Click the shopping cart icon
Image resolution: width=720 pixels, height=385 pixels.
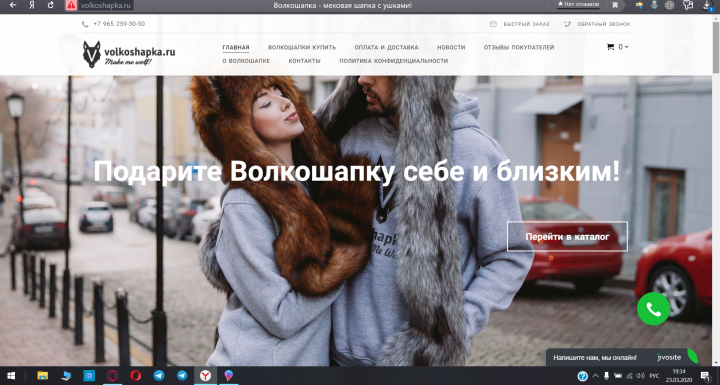tap(610, 47)
